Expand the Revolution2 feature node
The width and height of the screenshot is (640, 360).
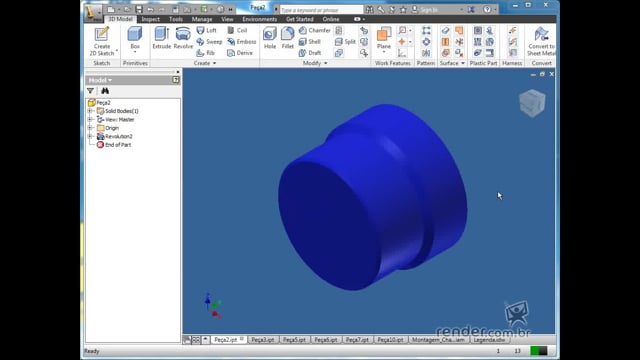coord(90,136)
